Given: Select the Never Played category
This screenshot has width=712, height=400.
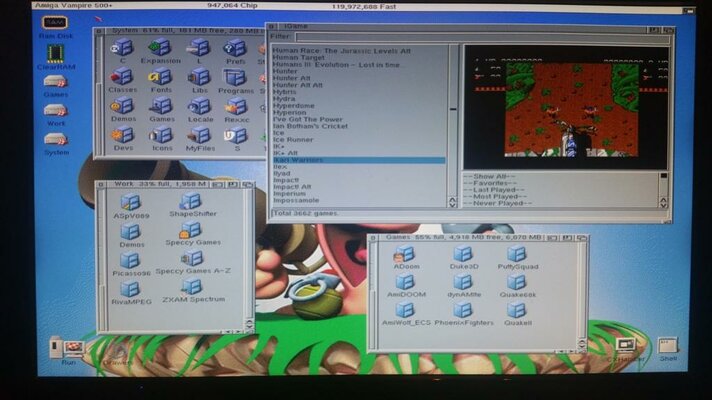Looking at the screenshot, I should 497,203.
